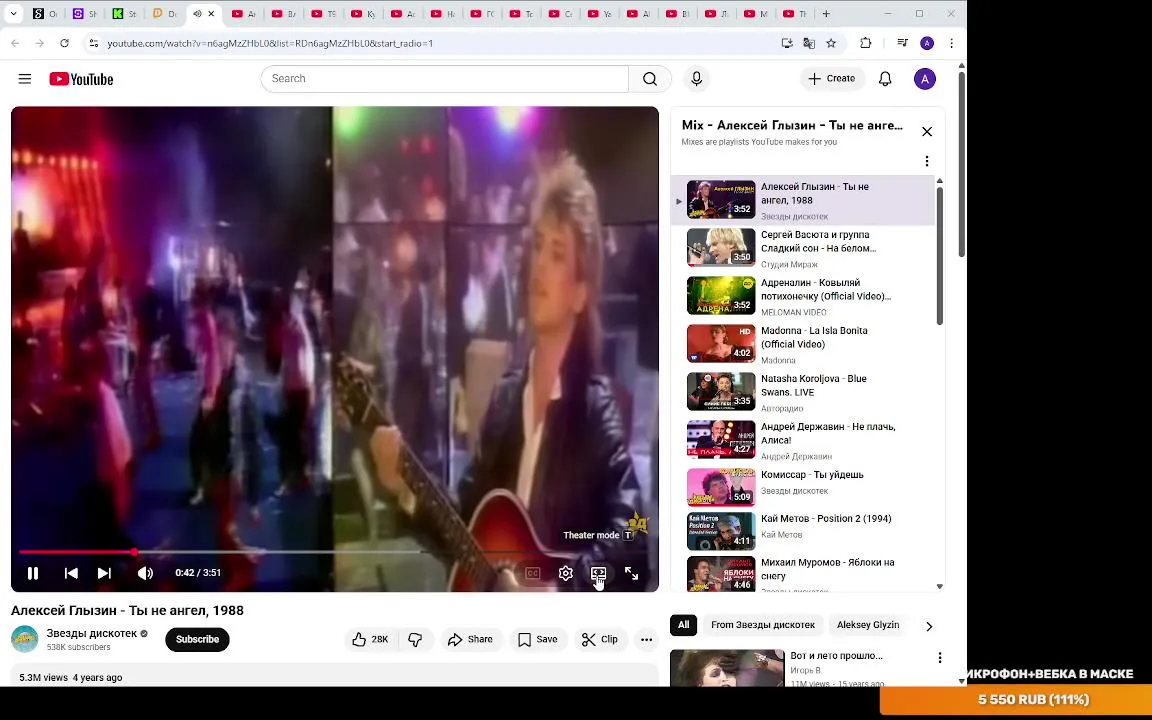Screen dimensions: 1152x720
Task: Toggle subtitles with the CC button
Action: point(533,573)
